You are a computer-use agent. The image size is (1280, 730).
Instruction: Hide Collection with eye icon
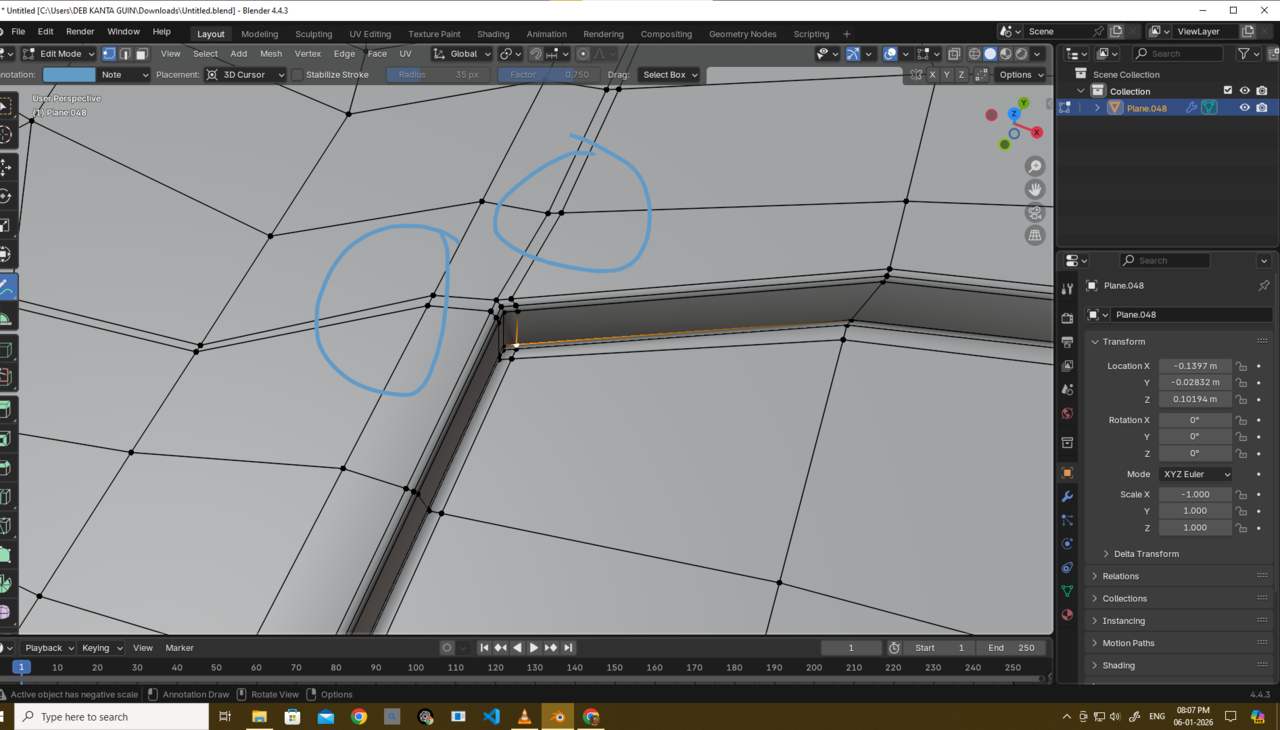1245,91
